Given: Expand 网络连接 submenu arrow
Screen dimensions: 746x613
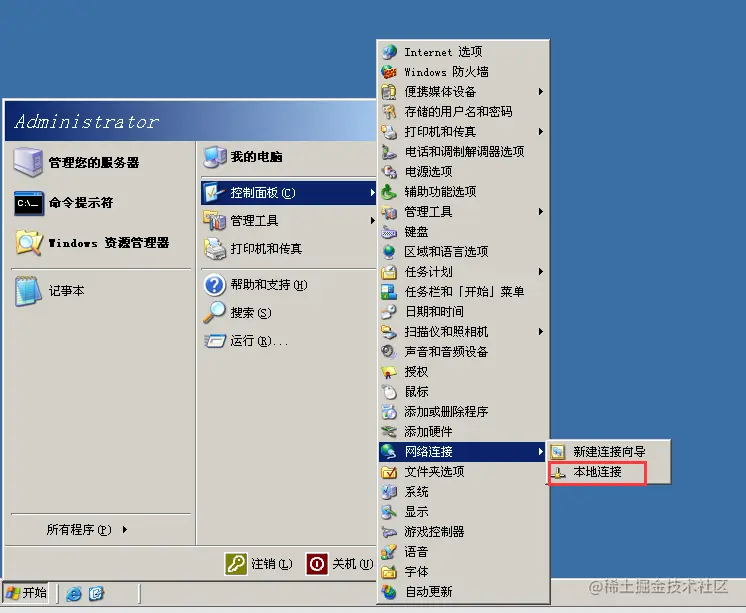Looking at the screenshot, I should pyautogui.click(x=540, y=451).
